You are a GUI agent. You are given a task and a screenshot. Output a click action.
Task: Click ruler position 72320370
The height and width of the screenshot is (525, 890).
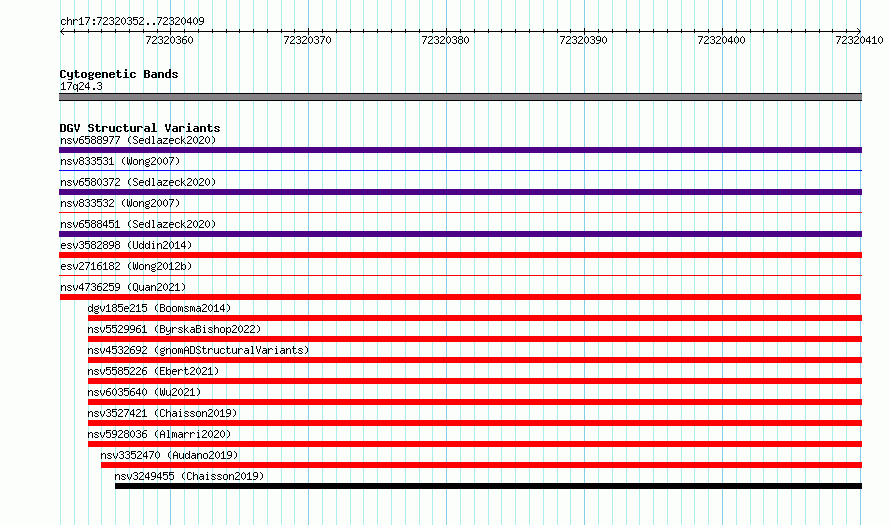click(307, 40)
